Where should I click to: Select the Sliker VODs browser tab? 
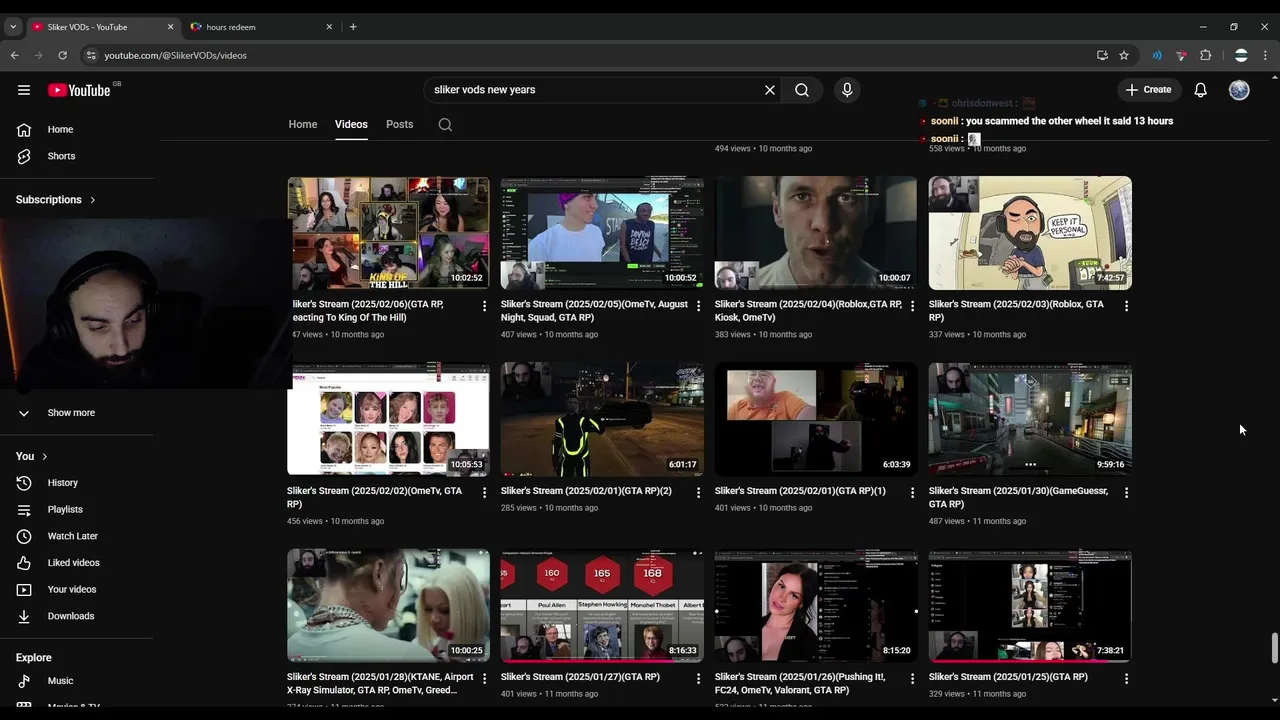100,27
